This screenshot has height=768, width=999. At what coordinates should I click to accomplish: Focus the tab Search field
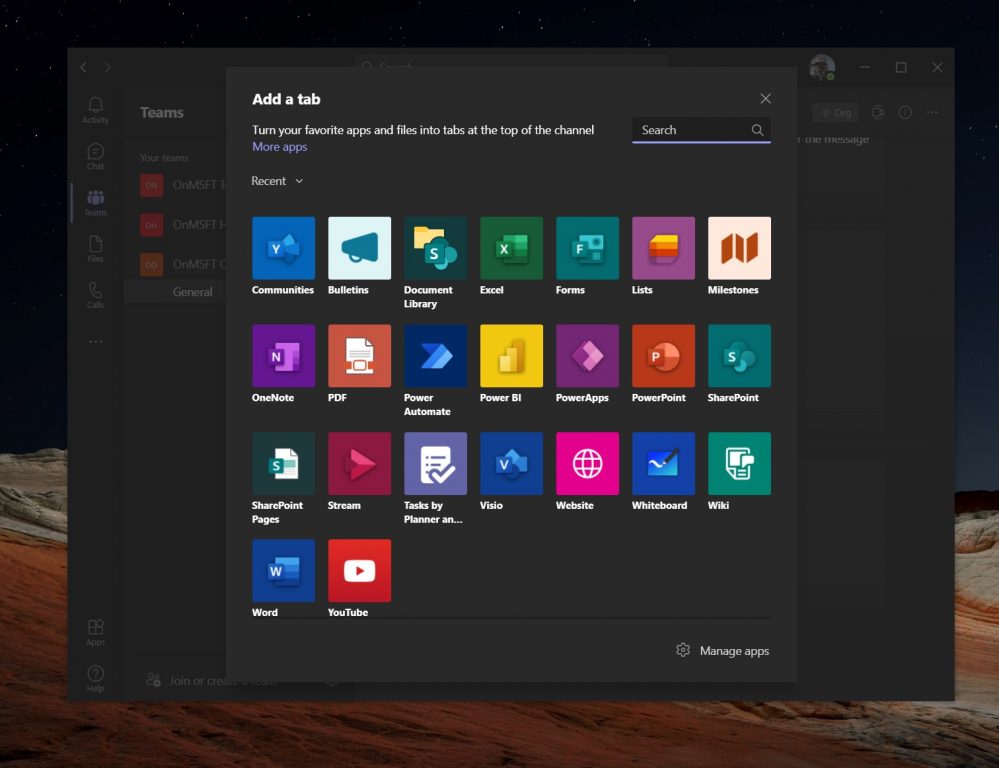click(x=701, y=130)
